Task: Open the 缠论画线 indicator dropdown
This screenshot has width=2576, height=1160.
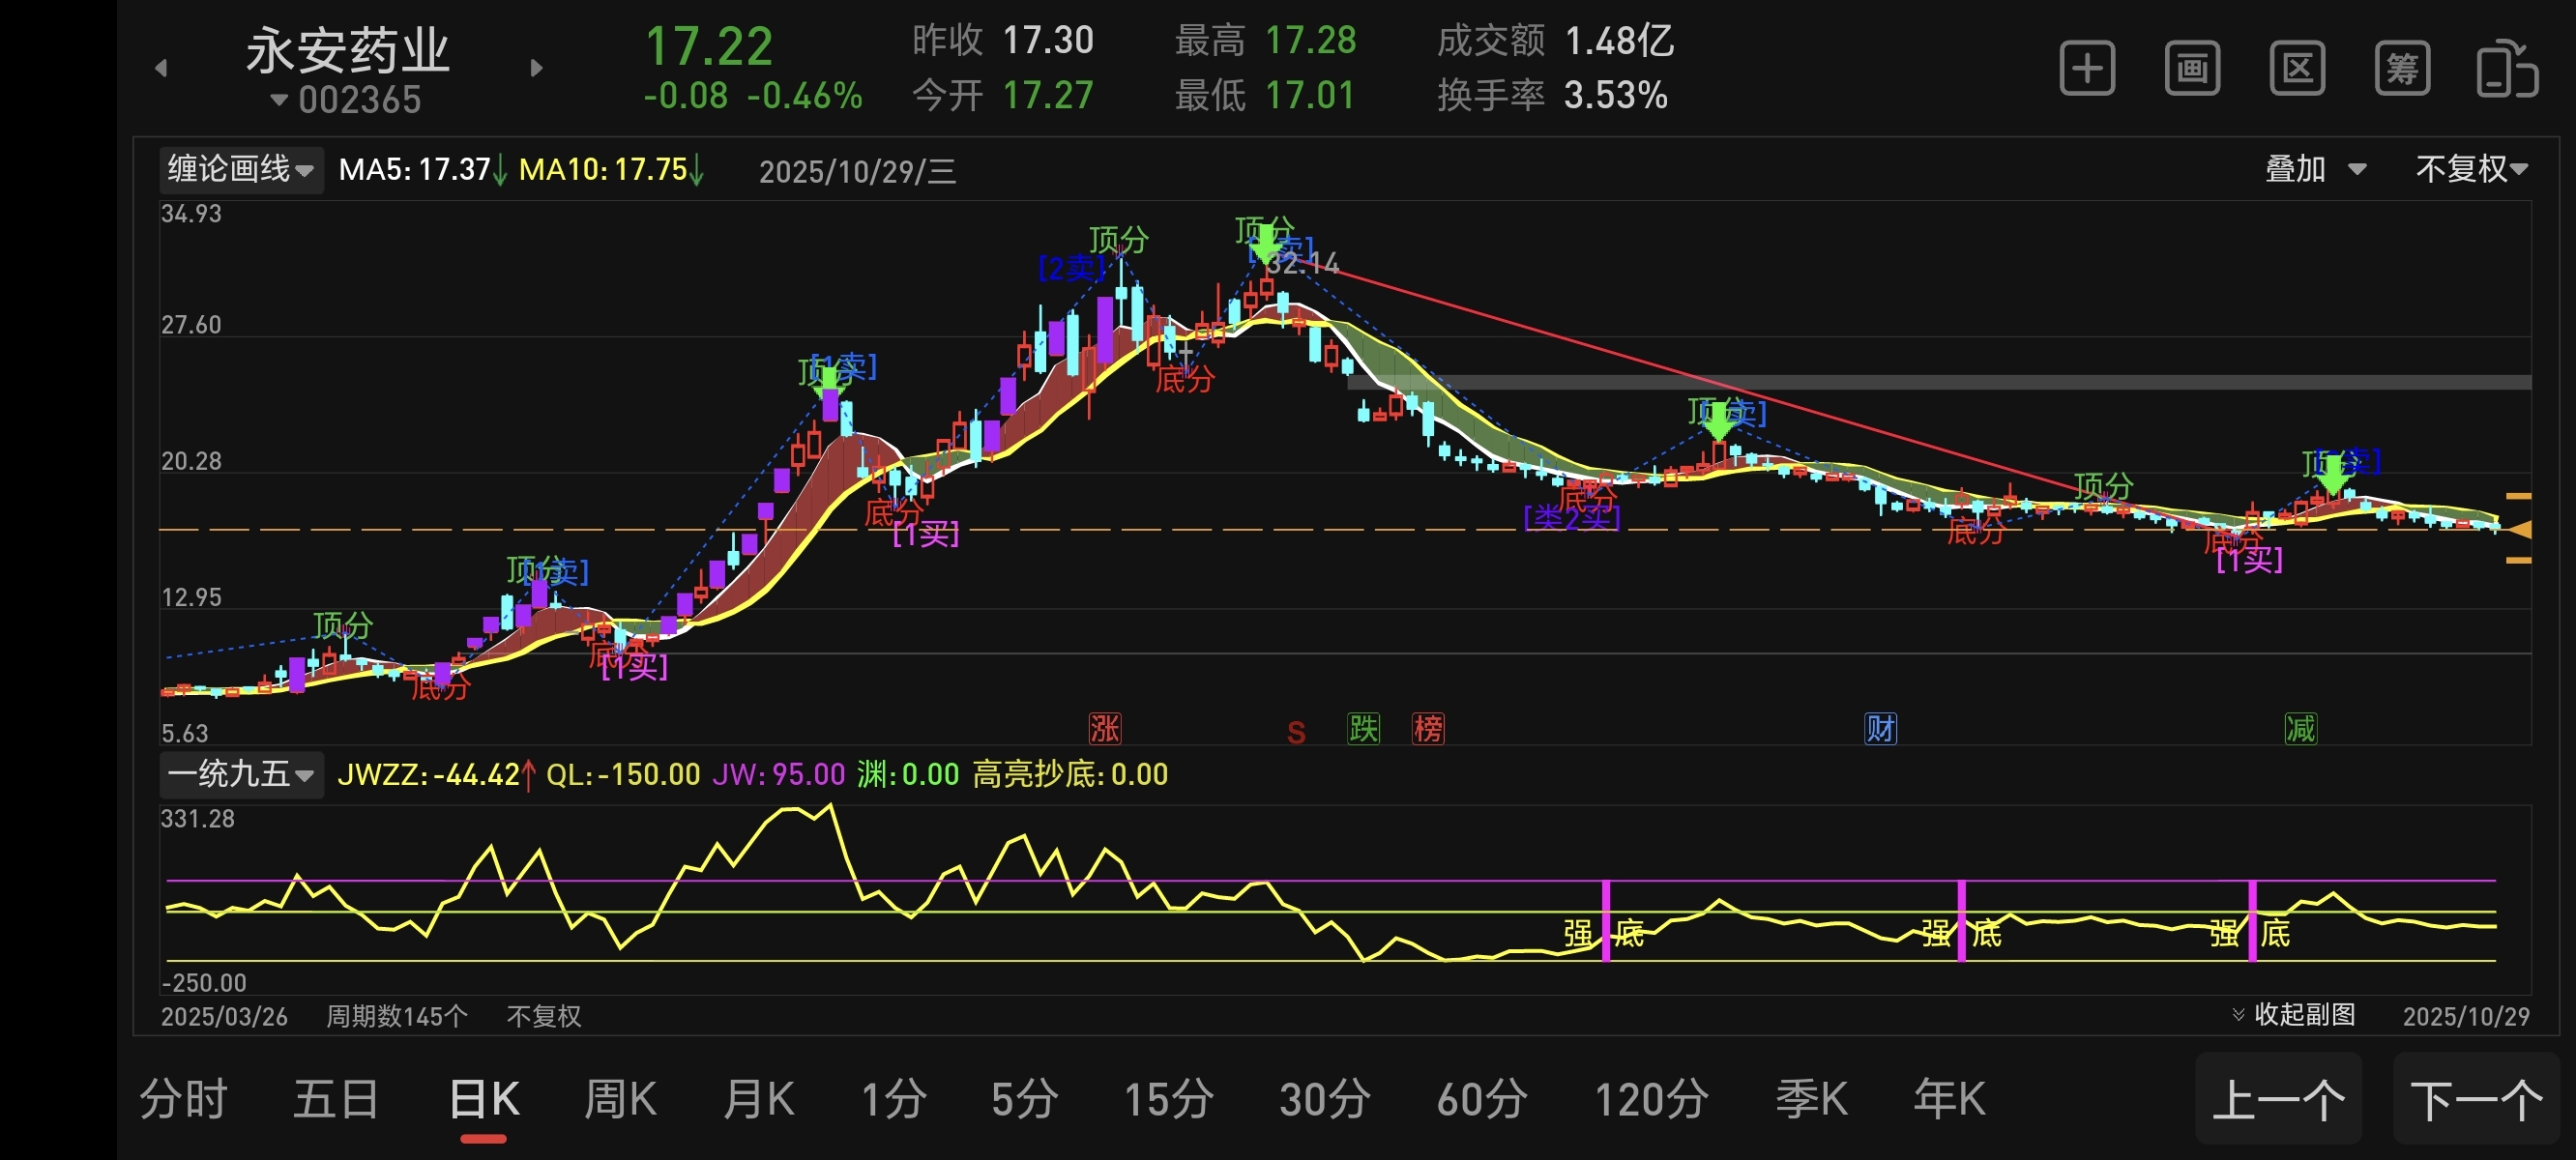Action: click(240, 169)
